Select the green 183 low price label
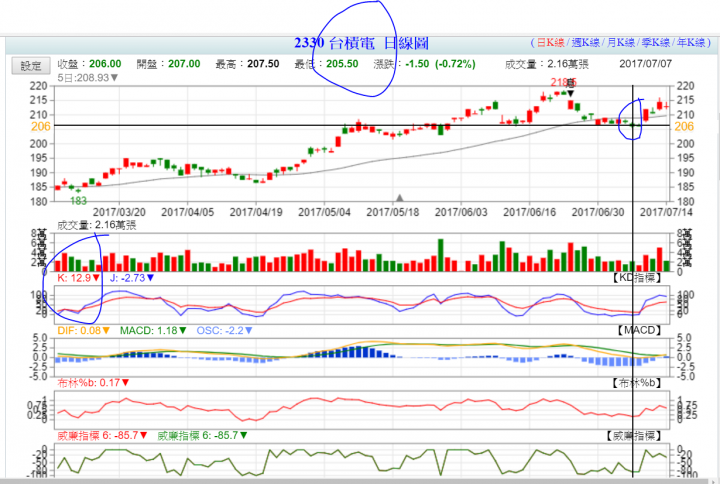This screenshot has height=484, width=720. (x=79, y=201)
